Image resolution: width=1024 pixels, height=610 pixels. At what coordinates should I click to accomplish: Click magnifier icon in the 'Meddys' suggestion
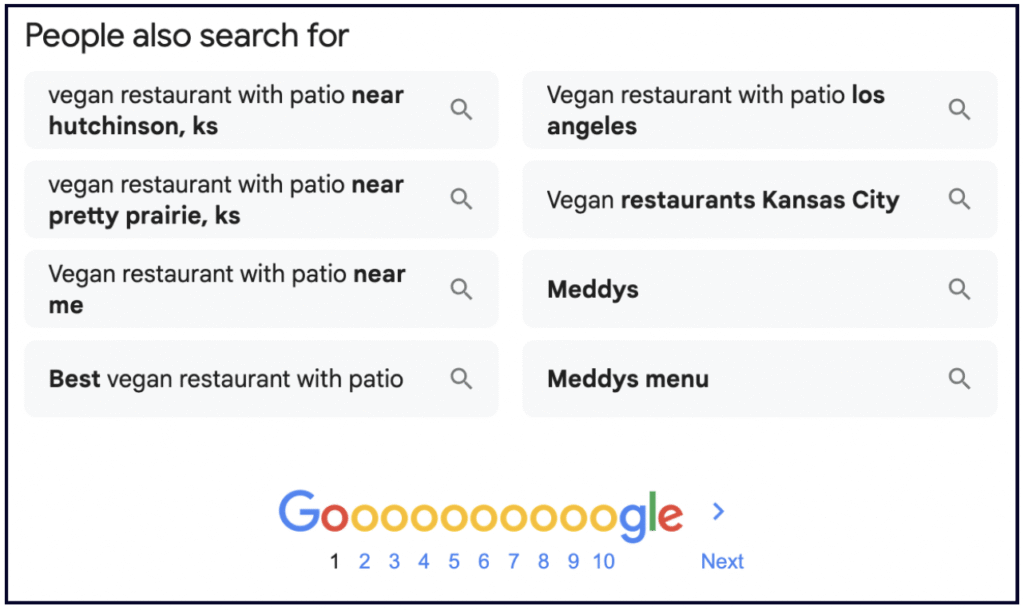[959, 290]
